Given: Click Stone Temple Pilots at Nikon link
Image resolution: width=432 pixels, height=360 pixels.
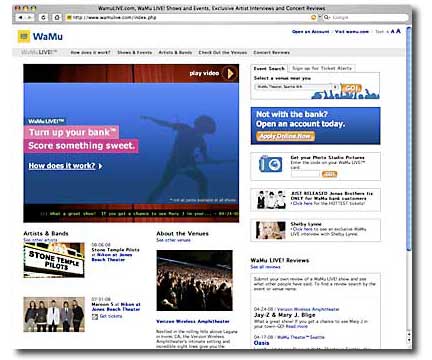Looking at the screenshot, I should [x=115, y=255].
